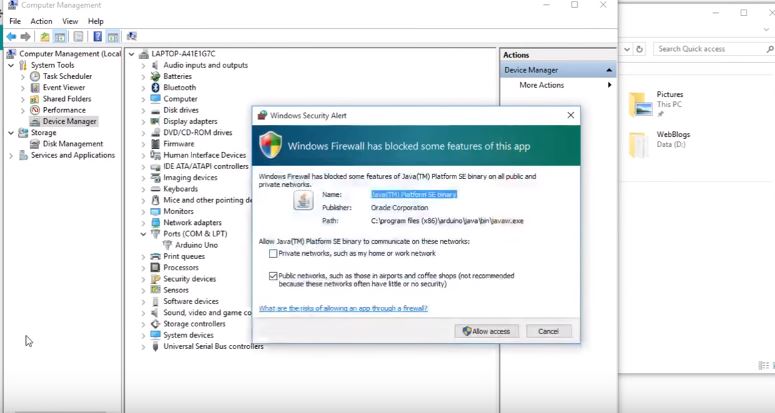Uncheck the Public networks checkbox
This screenshot has height=413, width=775.
pos(273,276)
